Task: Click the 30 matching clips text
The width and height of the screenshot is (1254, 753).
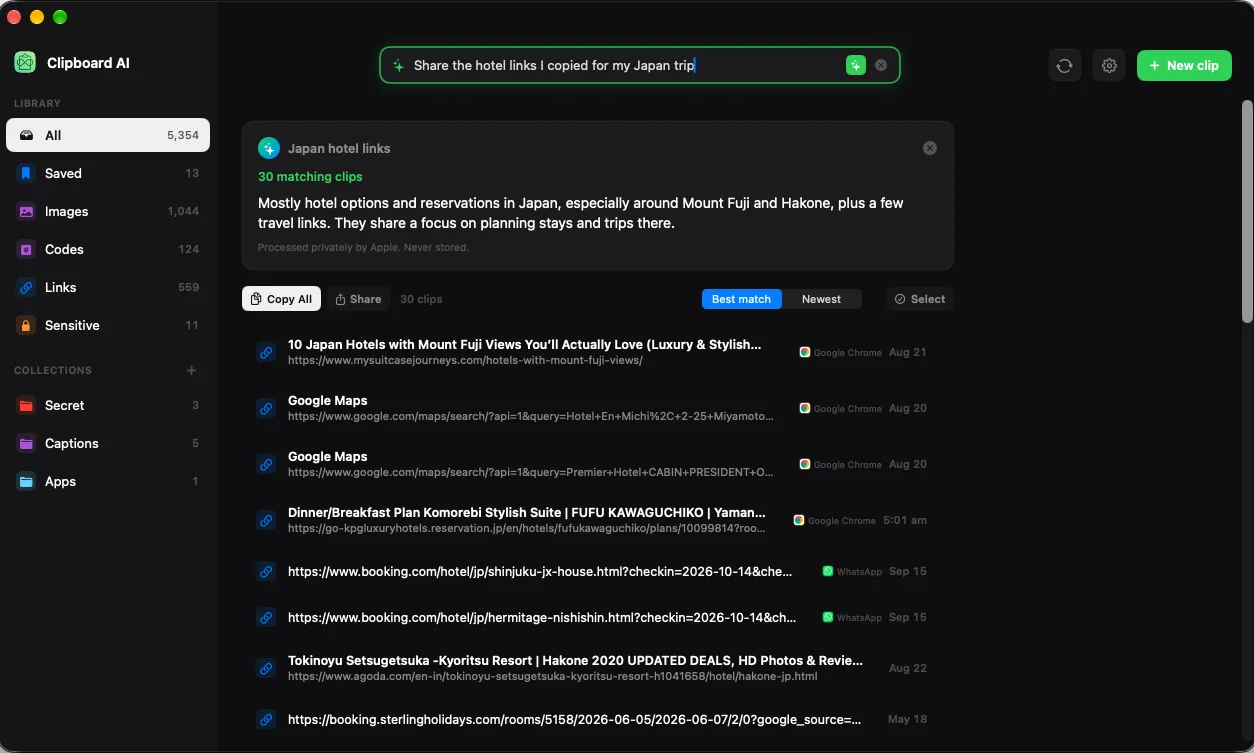Action: 310,176
